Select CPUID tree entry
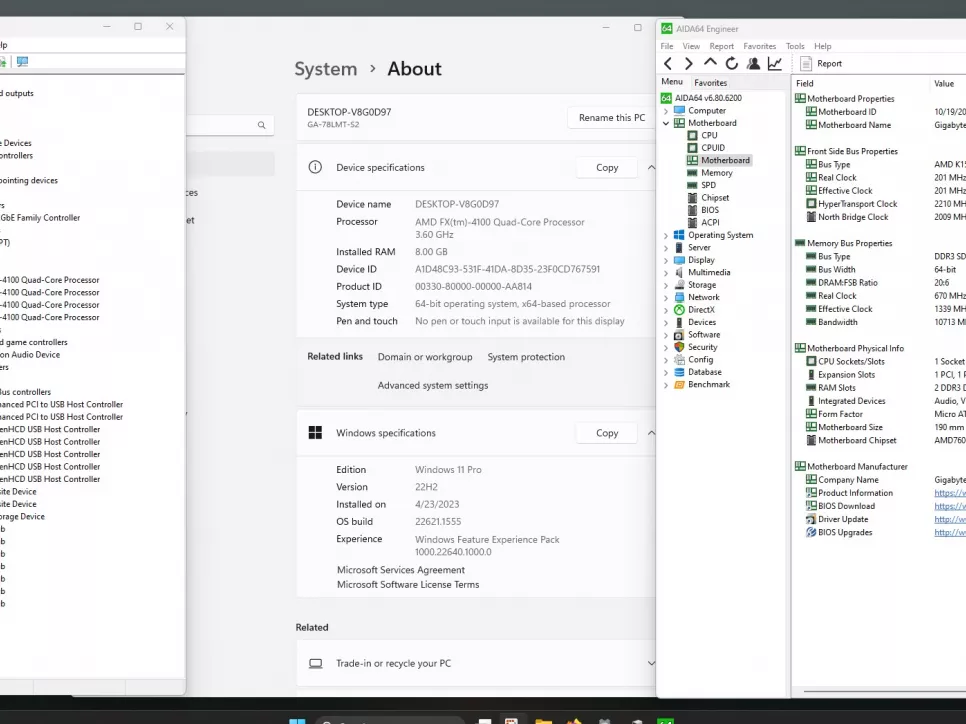 [x=713, y=148]
